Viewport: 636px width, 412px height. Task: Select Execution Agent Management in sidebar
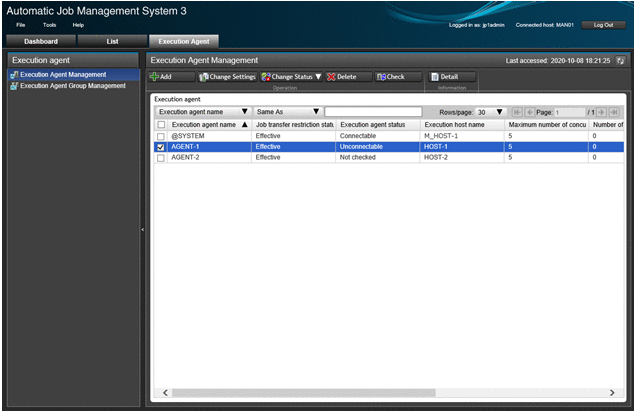click(73, 75)
